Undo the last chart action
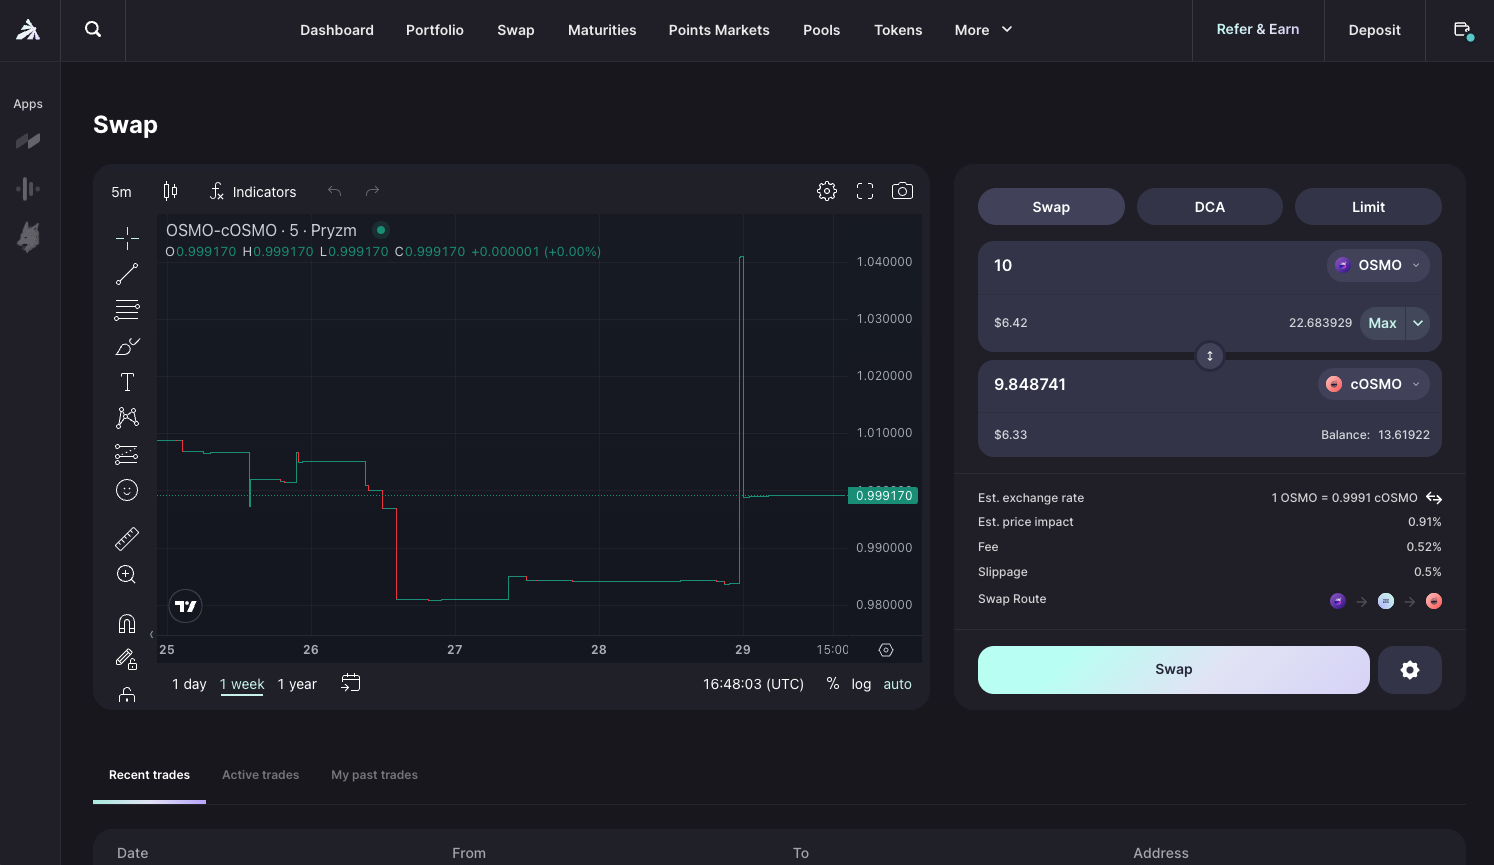This screenshot has height=865, width=1494. tap(334, 191)
